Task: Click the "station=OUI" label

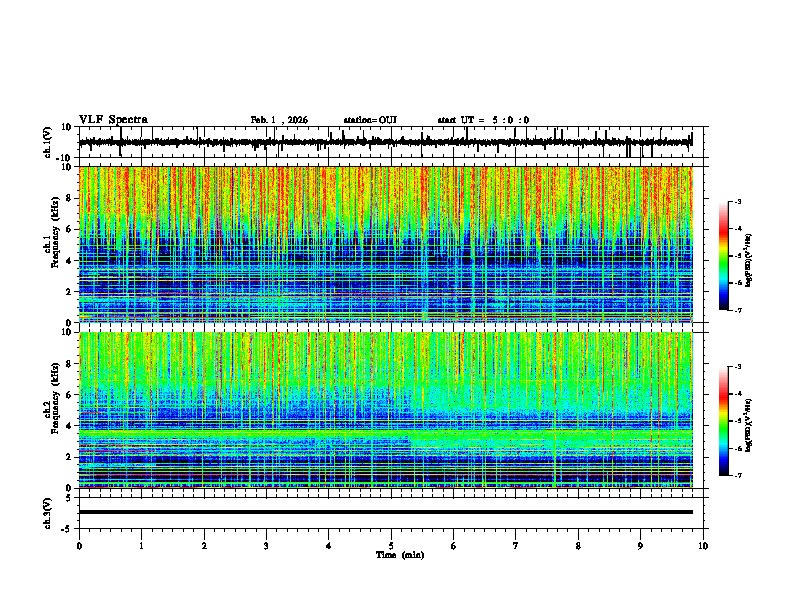Action: [x=370, y=120]
